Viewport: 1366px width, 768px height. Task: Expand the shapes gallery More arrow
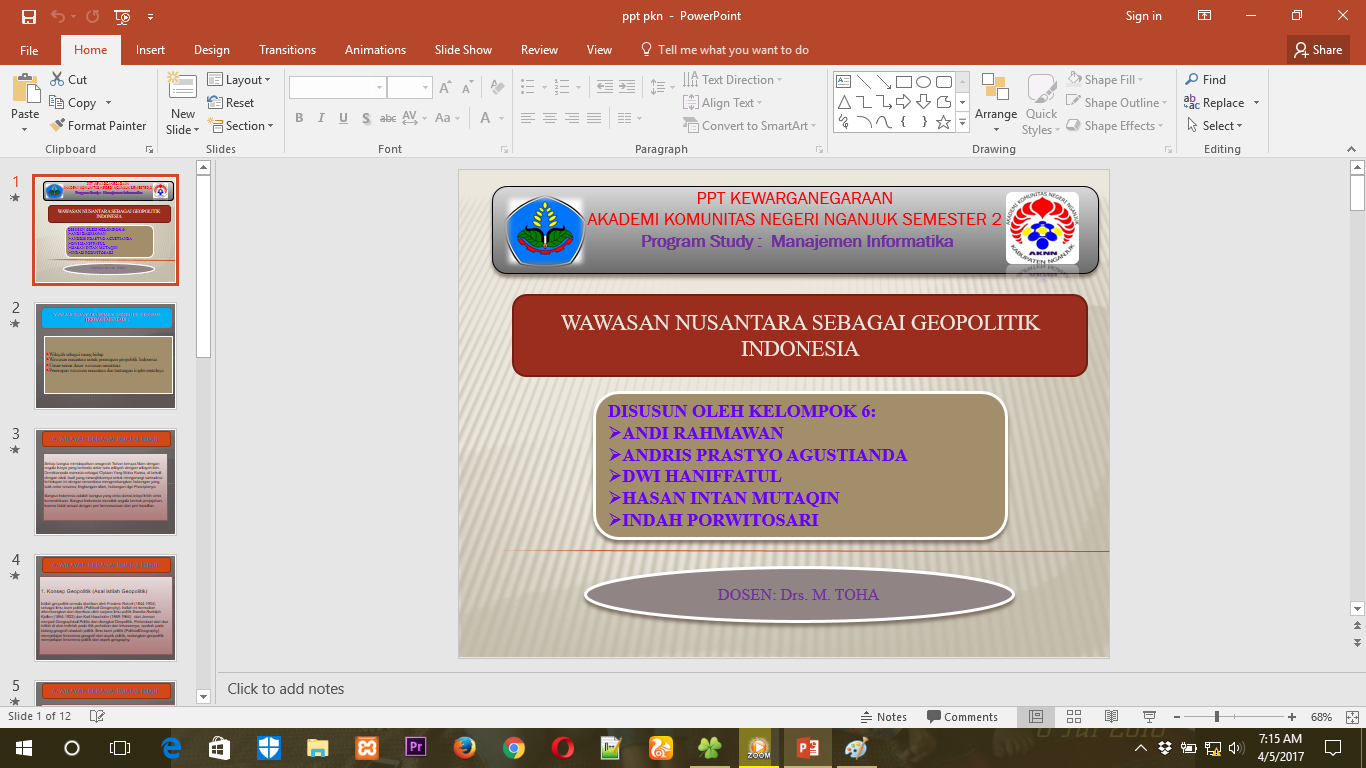962,123
